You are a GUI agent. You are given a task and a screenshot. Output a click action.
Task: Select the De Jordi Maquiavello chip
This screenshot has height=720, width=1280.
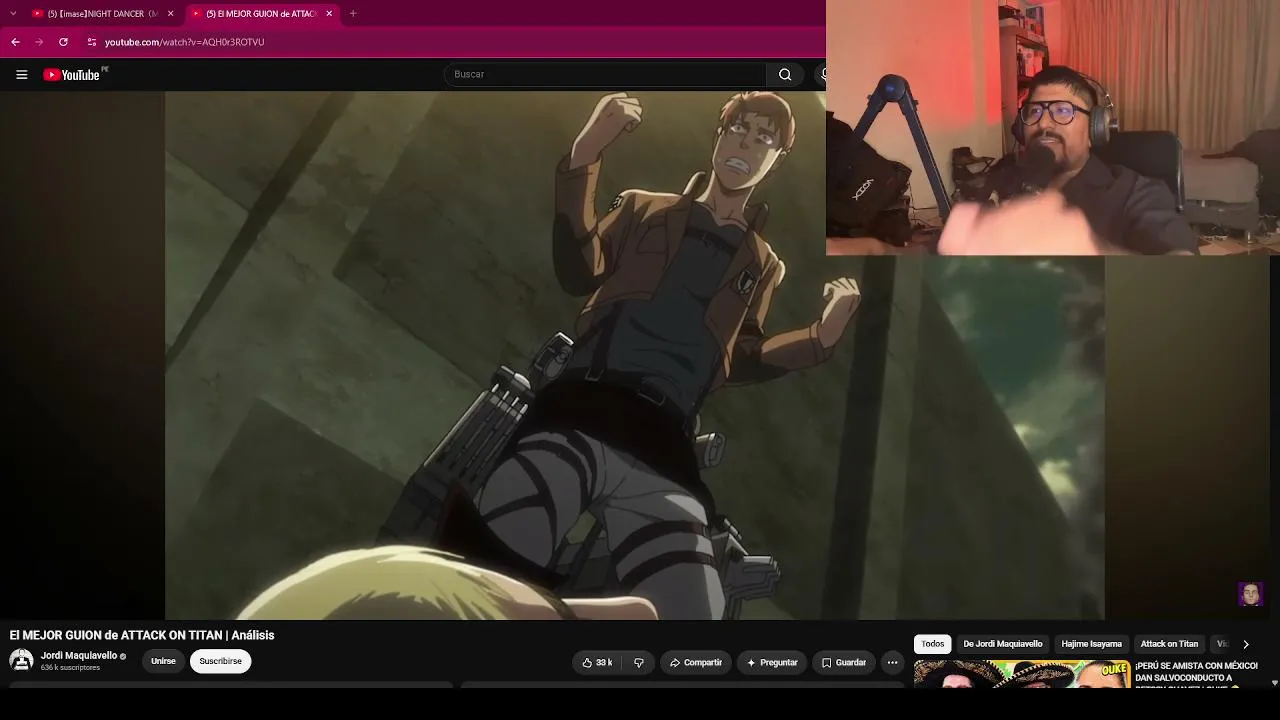pos(1003,644)
